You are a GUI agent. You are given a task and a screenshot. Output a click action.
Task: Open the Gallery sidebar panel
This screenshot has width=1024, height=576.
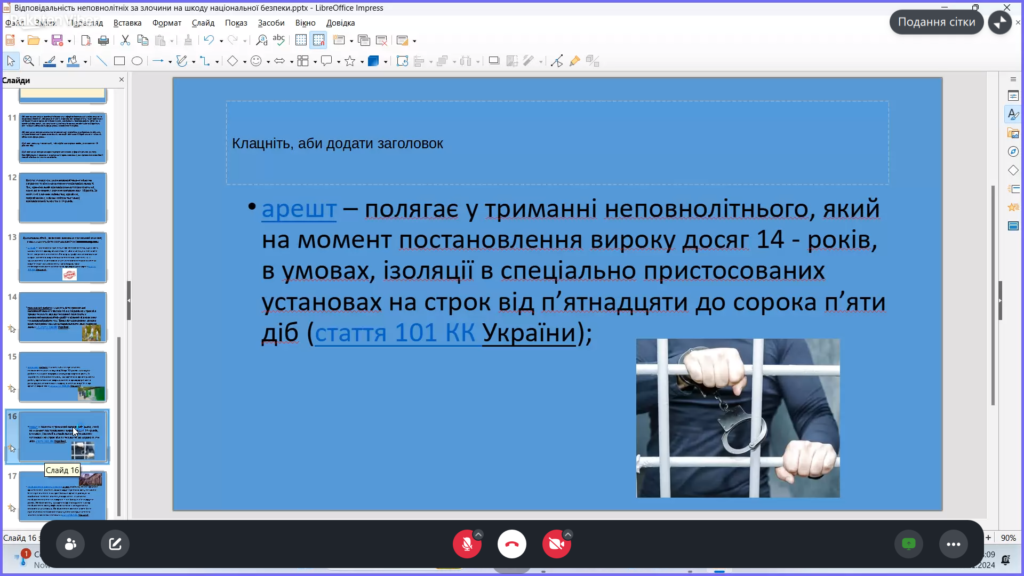coord(1012,133)
